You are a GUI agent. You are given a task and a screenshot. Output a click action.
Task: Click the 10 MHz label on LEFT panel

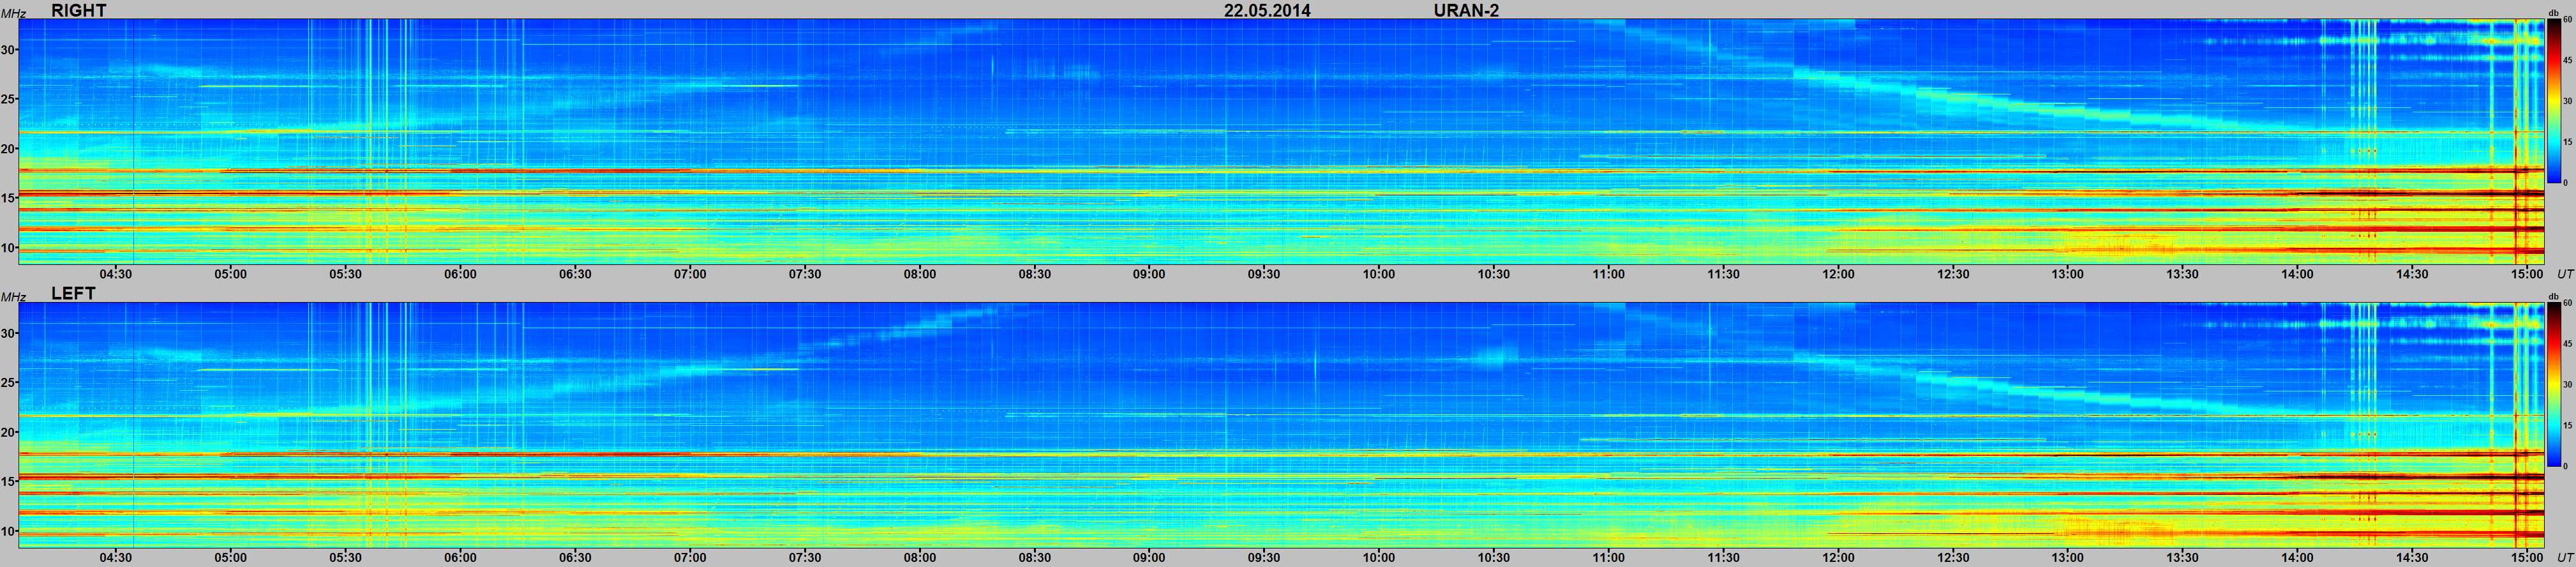(9, 531)
